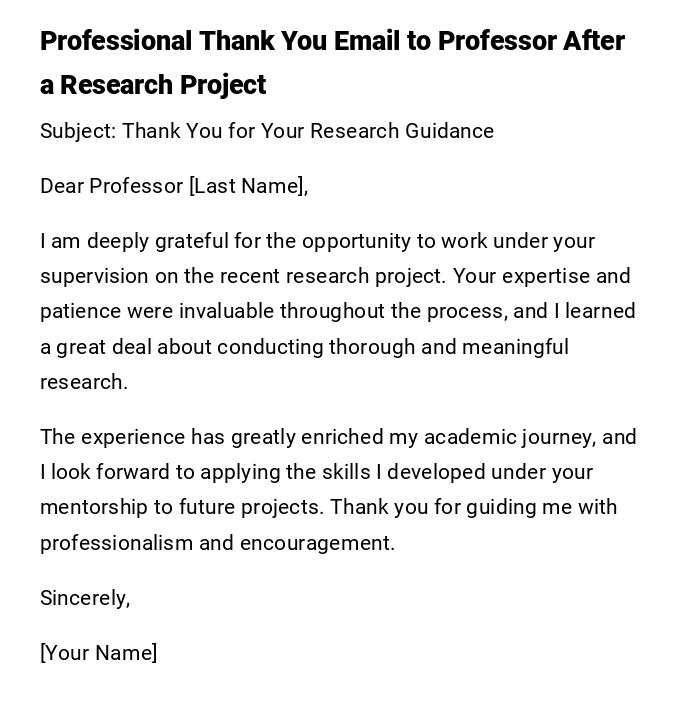Click the "Dear Professor" greeting

click(112, 186)
